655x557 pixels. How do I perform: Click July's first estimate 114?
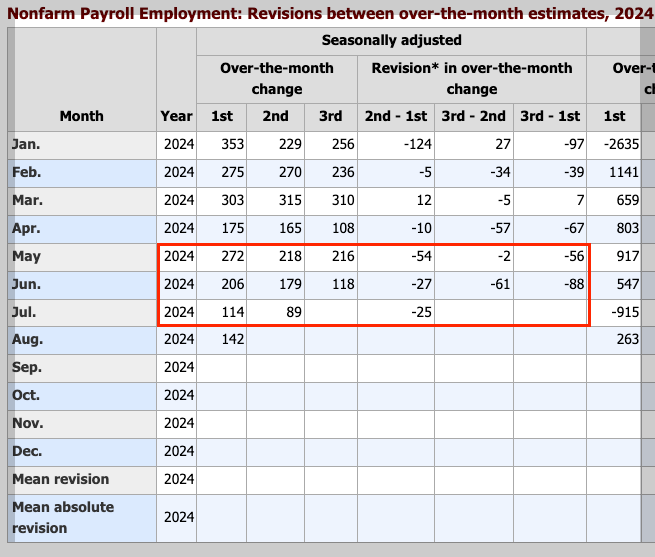click(233, 312)
